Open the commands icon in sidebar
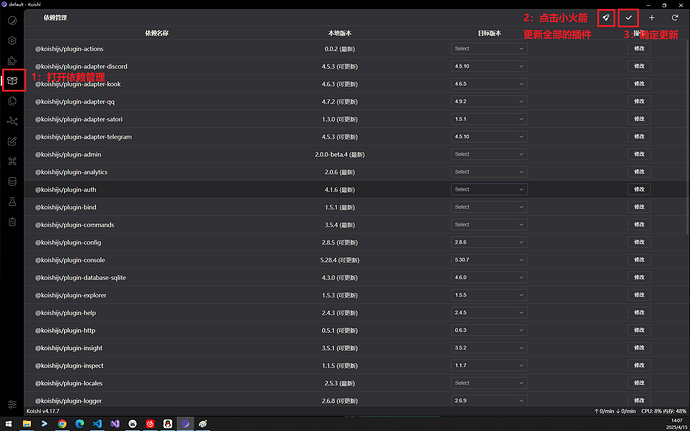This screenshot has height=431, width=690. [12, 162]
